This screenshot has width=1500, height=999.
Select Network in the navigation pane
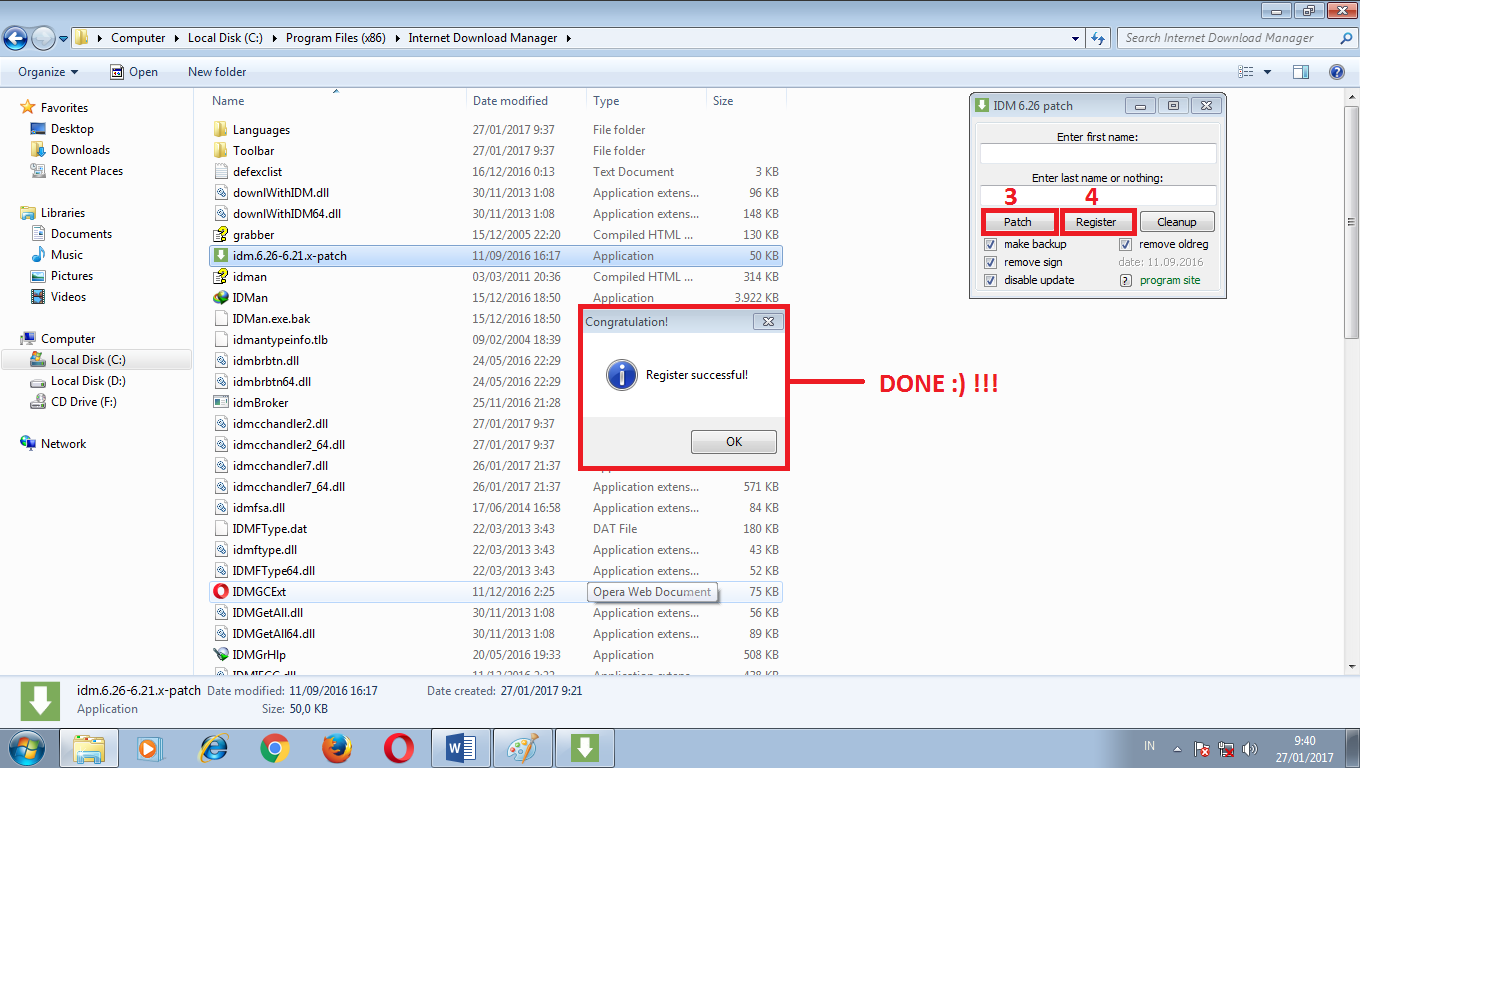[63, 444]
